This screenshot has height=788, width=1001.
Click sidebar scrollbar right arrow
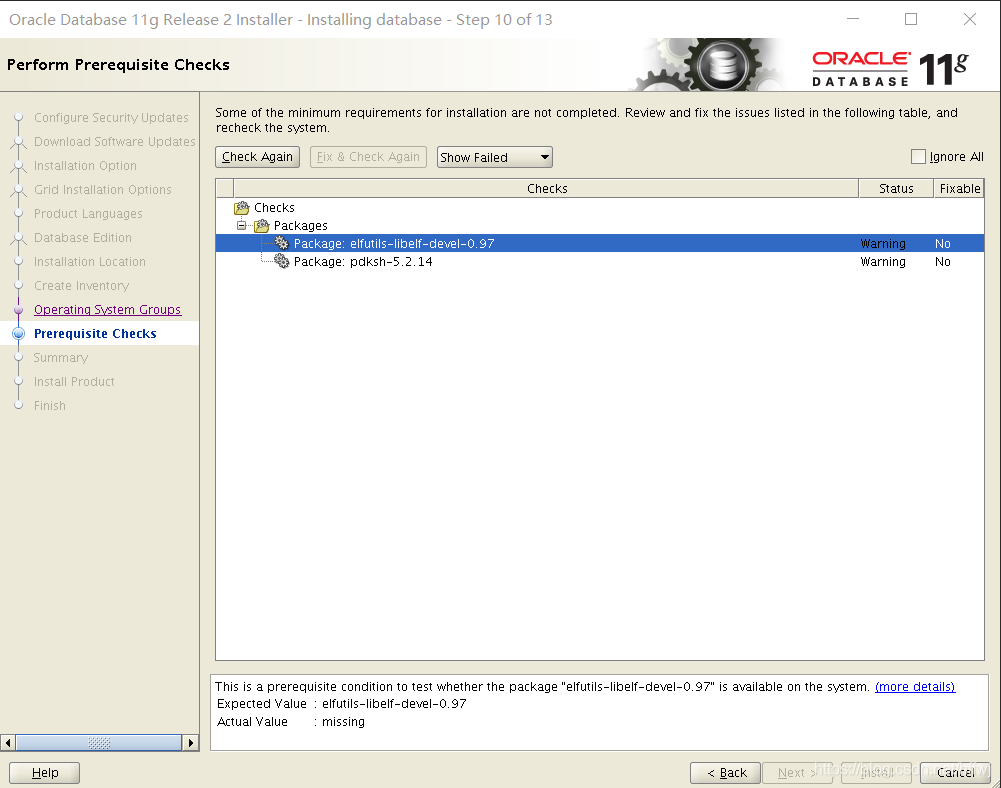click(190, 743)
